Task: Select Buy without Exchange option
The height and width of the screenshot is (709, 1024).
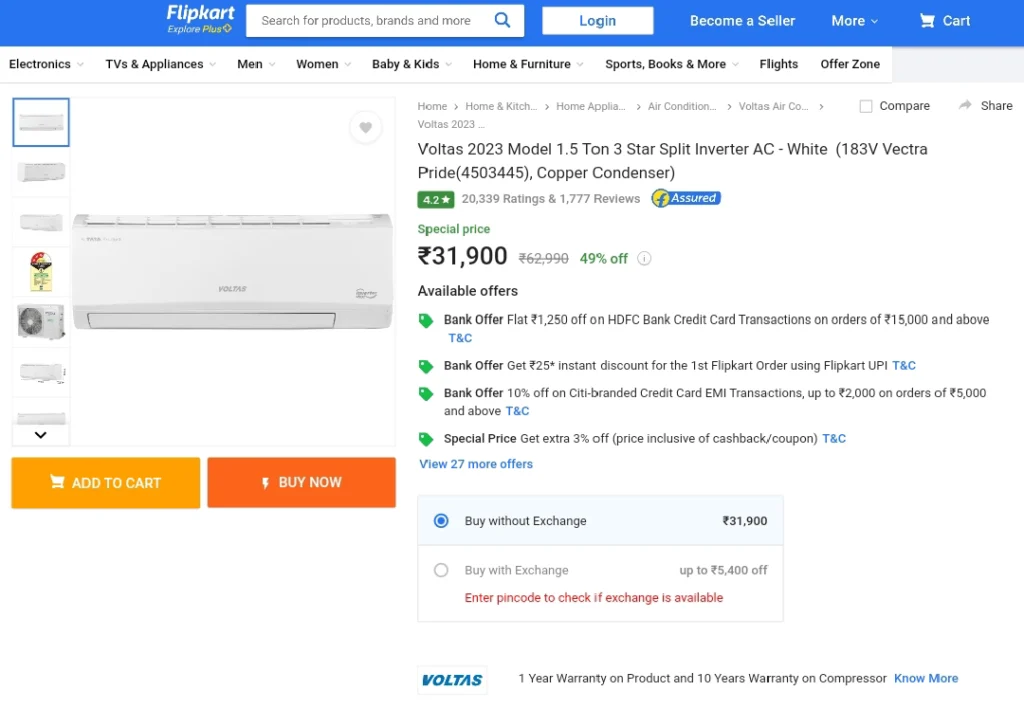Action: coord(441,521)
